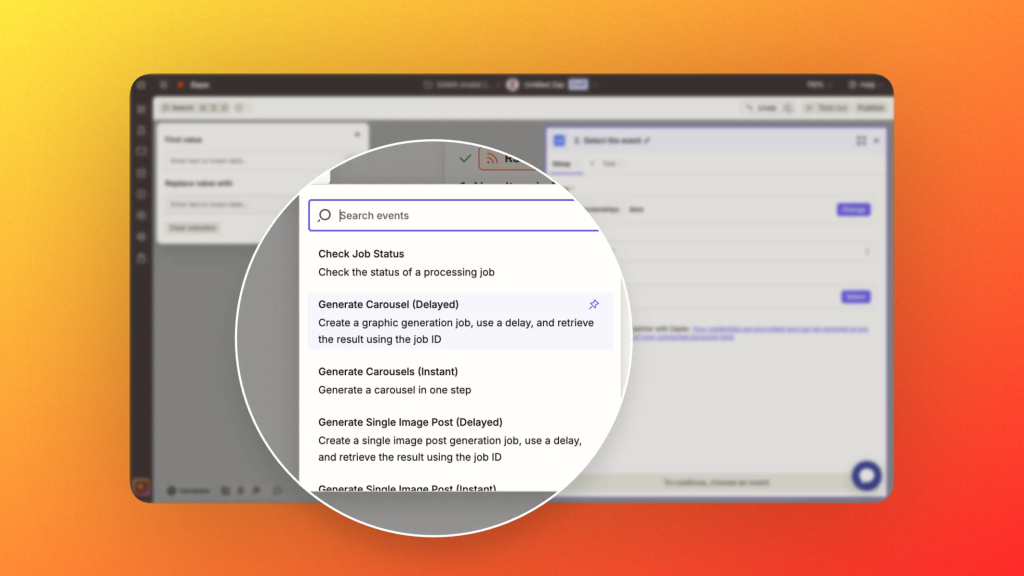Click the Publish button
The width and height of the screenshot is (1024, 576).
coord(870,108)
